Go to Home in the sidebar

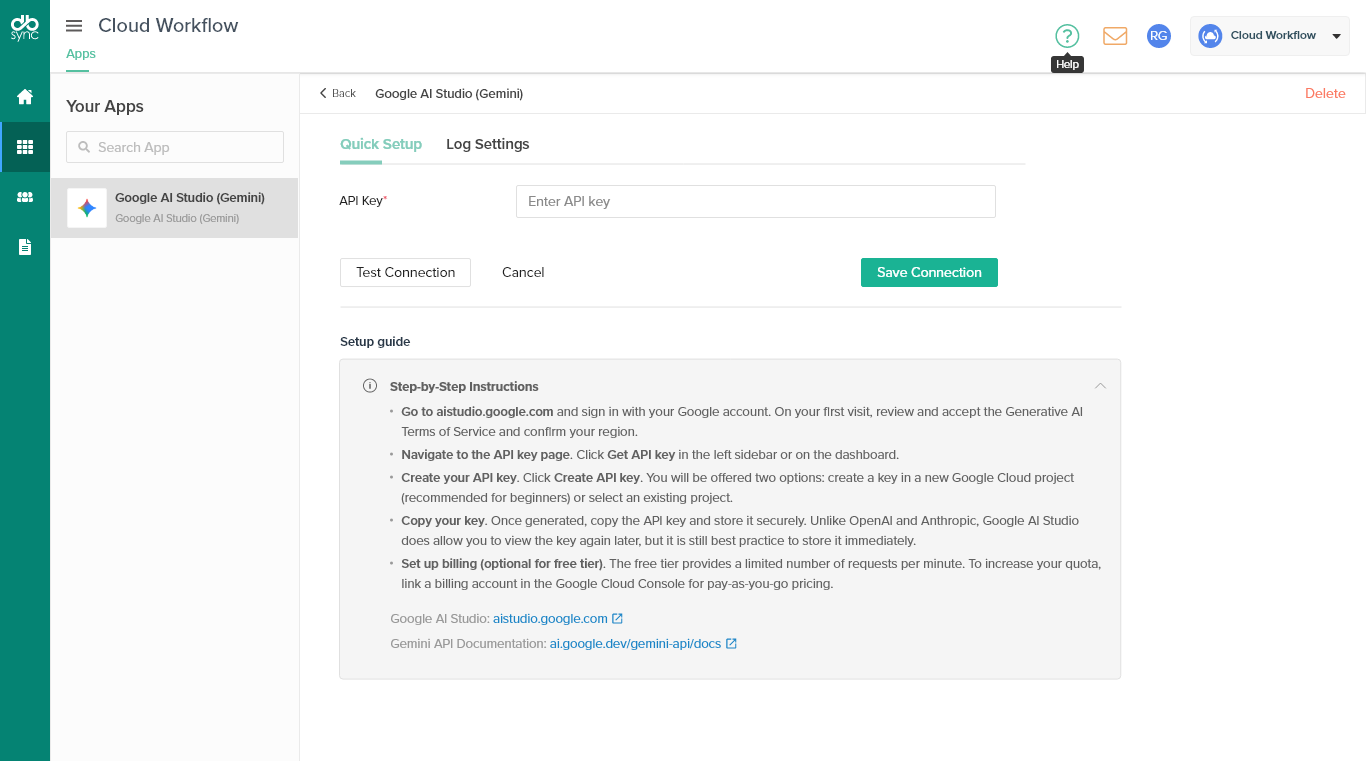[x=25, y=97]
